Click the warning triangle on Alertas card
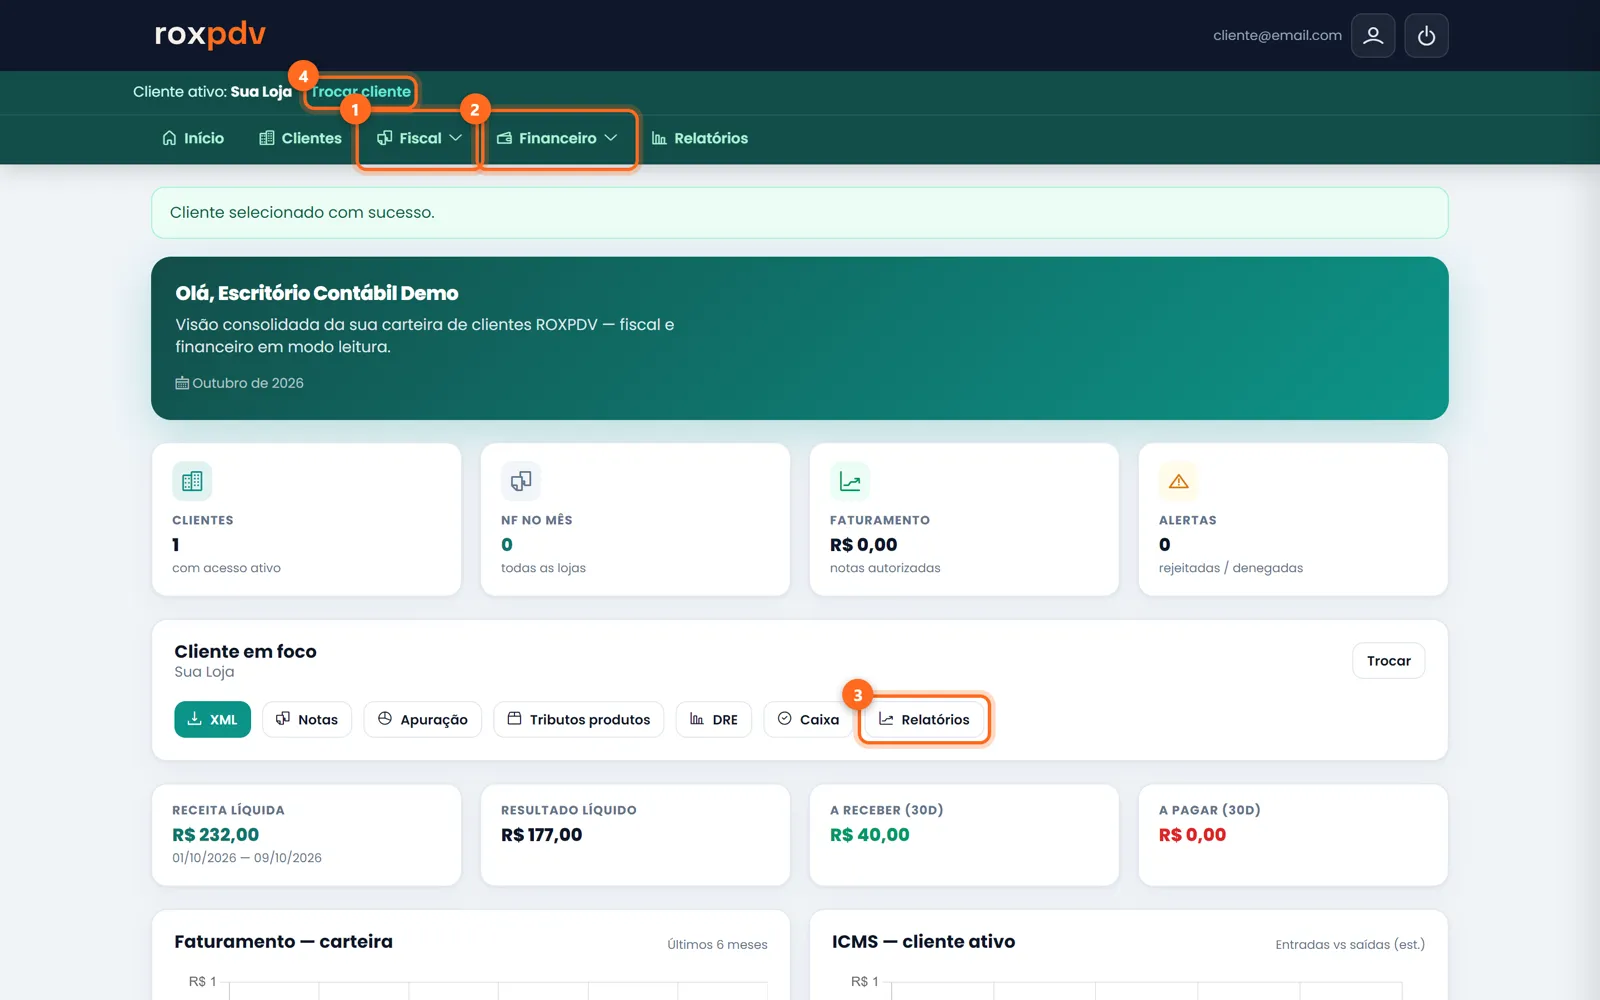Viewport: 1600px width, 1000px height. [1179, 481]
